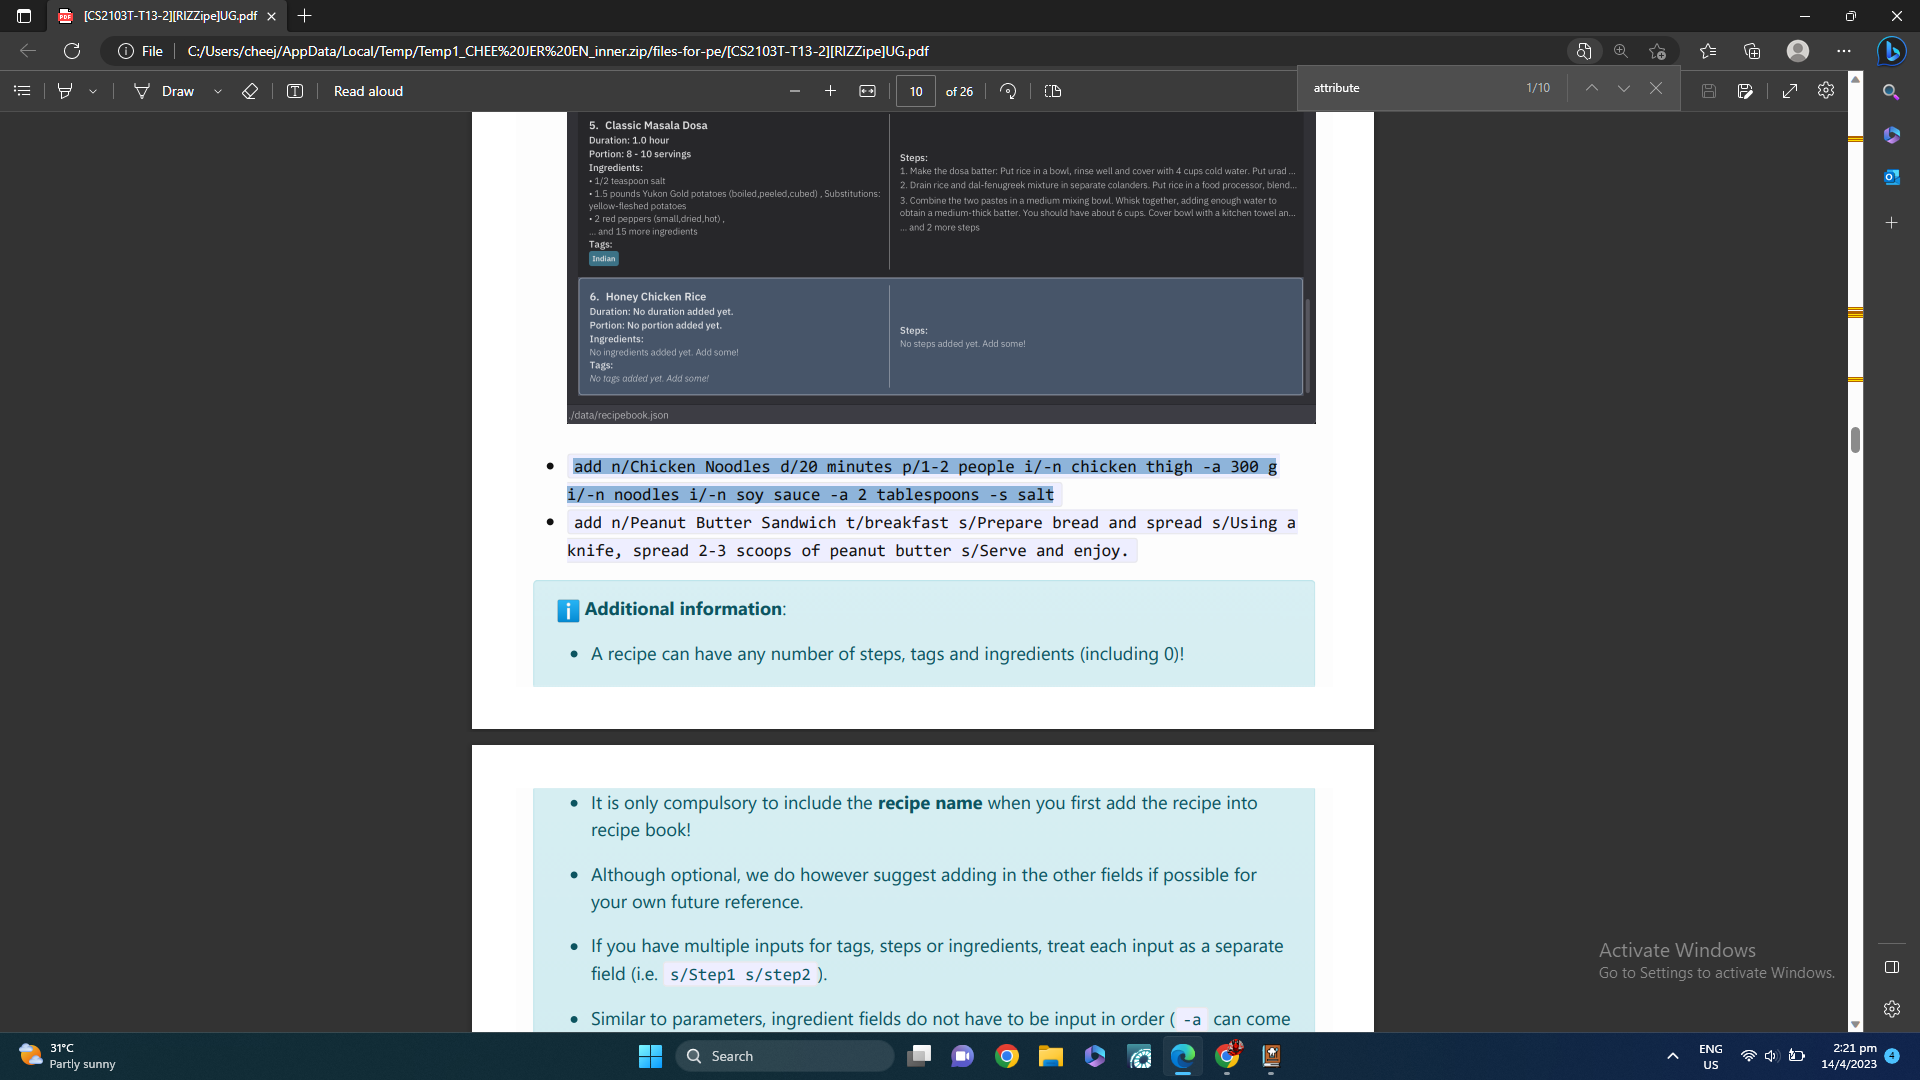This screenshot has height=1080, width=1920.
Task: Click the Fit to width icon
Action: tap(867, 91)
